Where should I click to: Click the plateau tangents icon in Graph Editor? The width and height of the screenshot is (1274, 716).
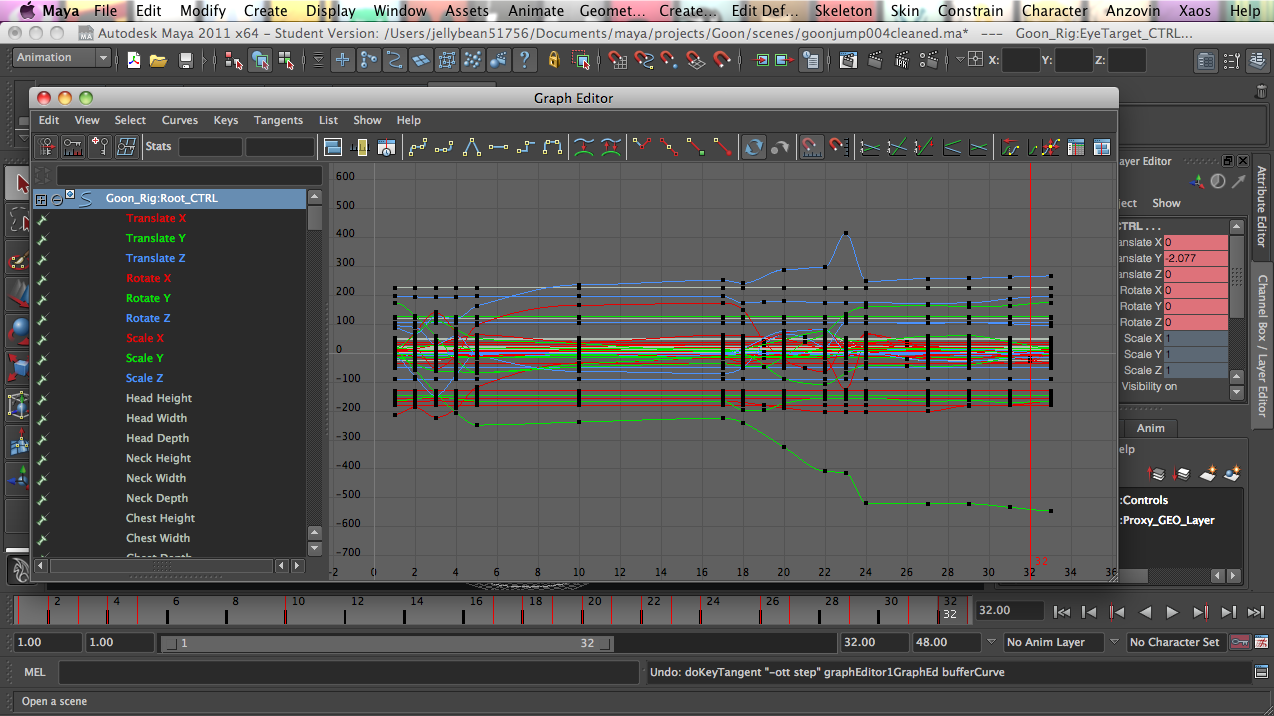click(x=553, y=147)
